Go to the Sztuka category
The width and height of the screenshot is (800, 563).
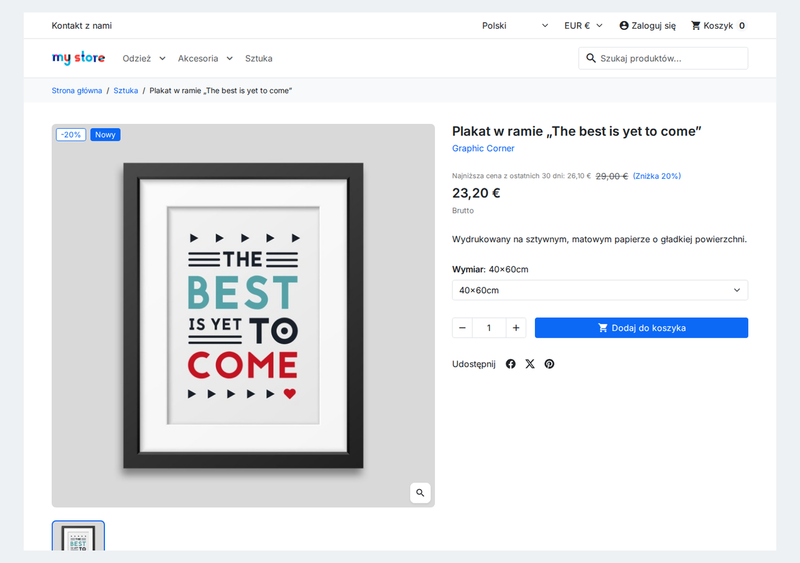[259, 59]
